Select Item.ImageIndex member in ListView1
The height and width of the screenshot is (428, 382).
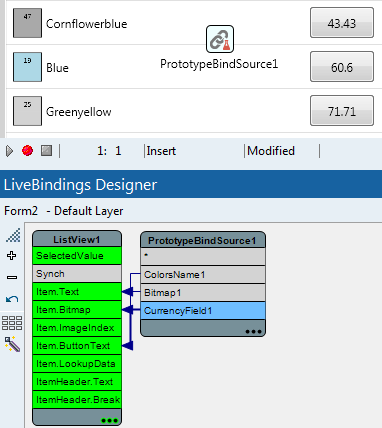click(77, 328)
